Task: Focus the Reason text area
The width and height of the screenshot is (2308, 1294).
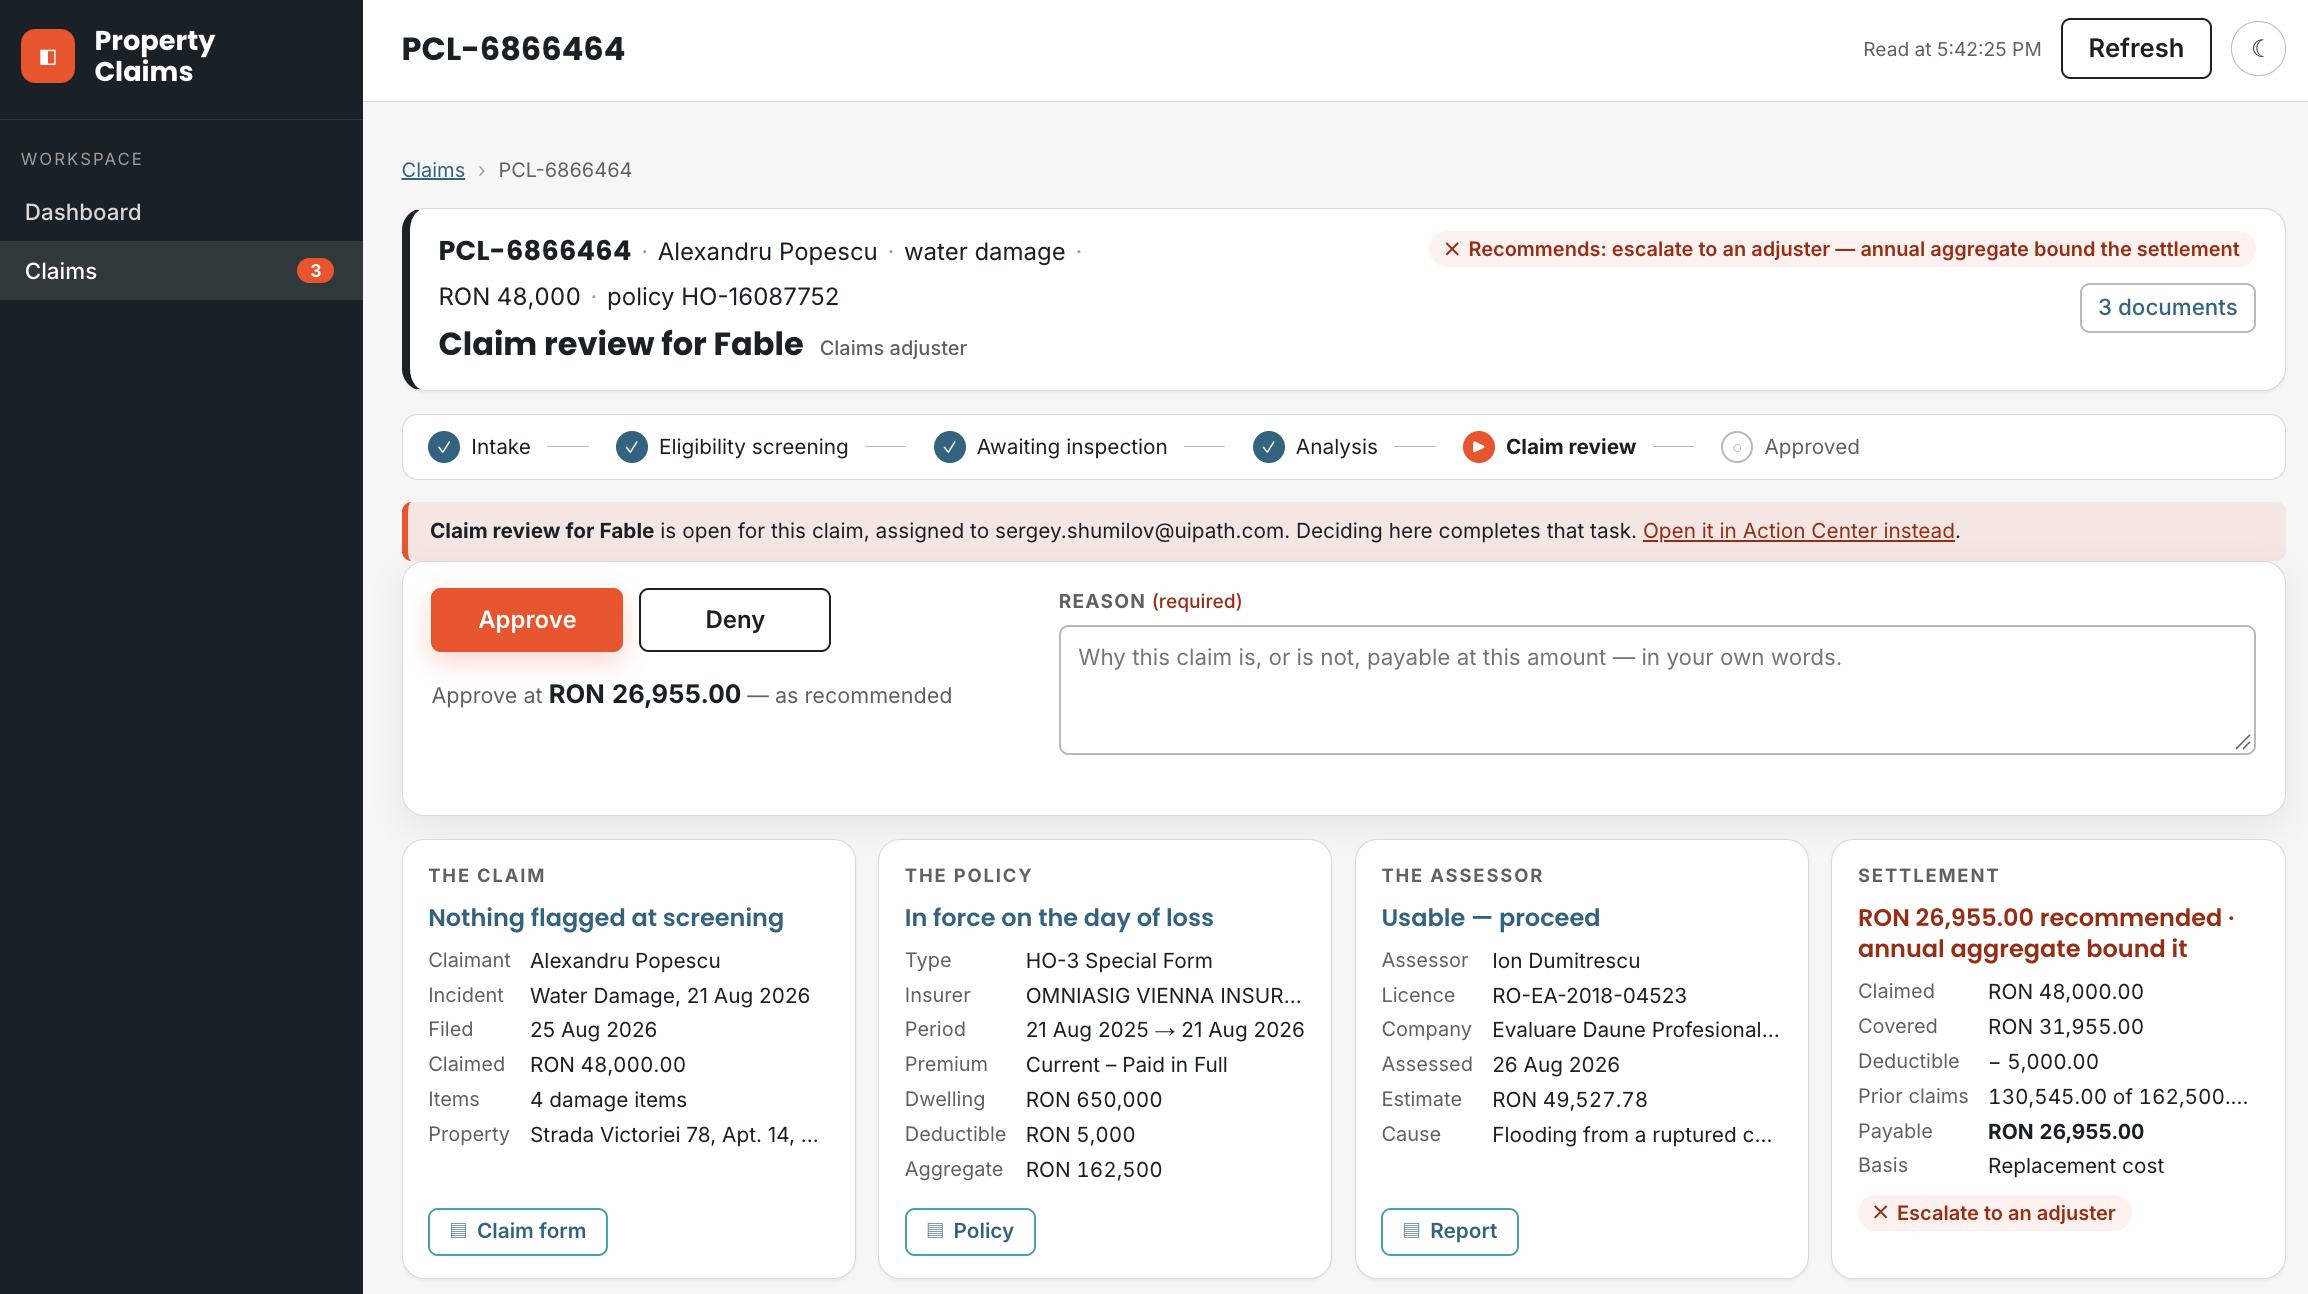Action: (1657, 690)
